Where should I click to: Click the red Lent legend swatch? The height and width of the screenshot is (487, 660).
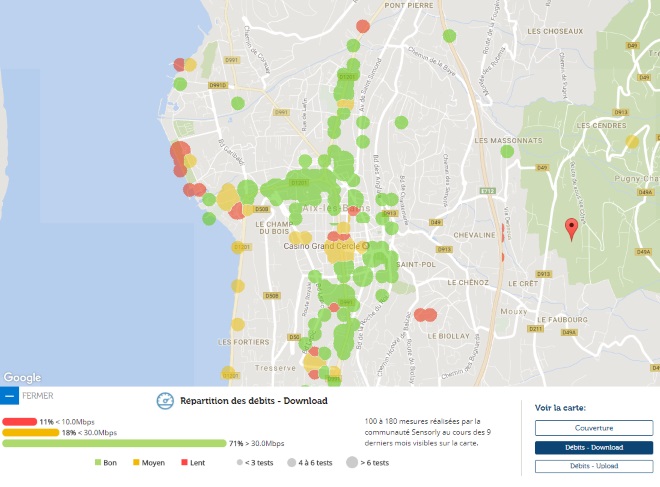click(184, 463)
